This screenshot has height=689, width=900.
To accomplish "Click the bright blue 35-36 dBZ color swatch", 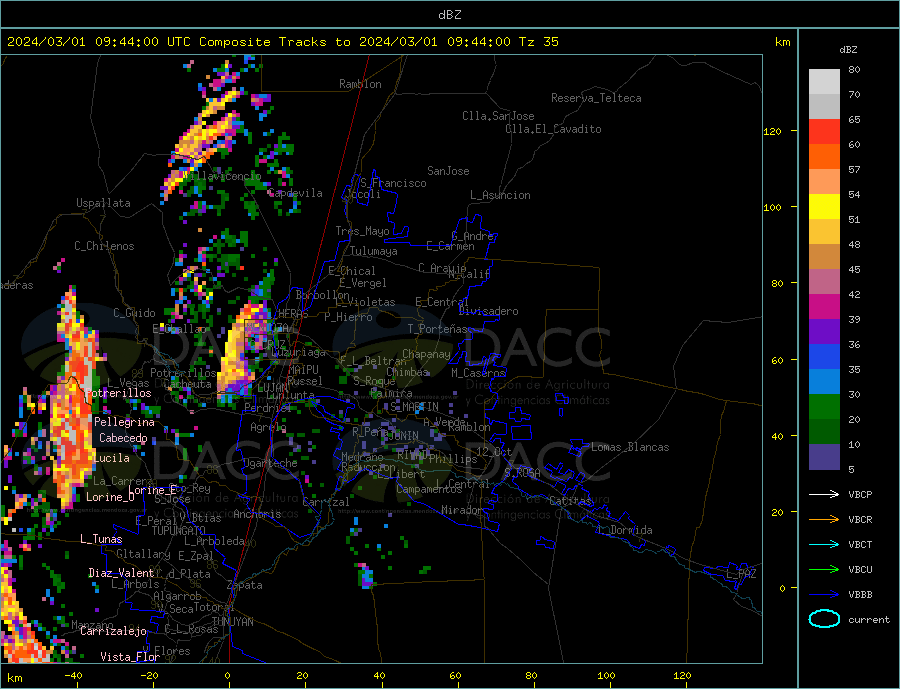I will [x=824, y=357].
